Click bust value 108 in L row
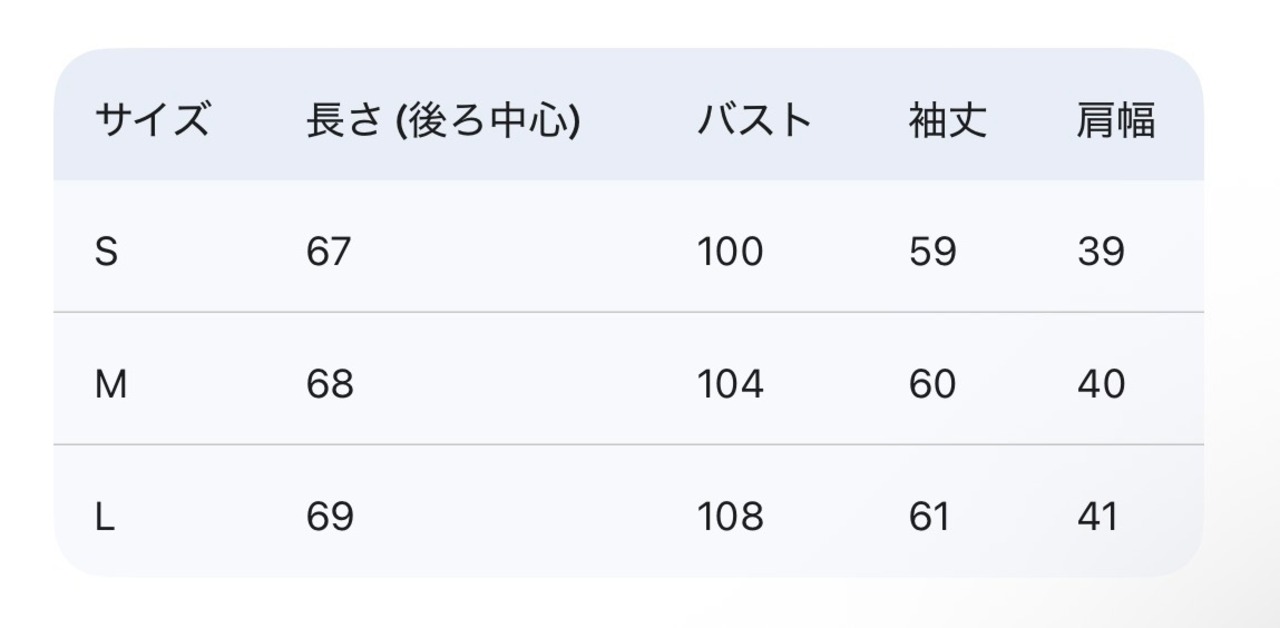Viewport: 1280px width, 628px height. (x=730, y=517)
